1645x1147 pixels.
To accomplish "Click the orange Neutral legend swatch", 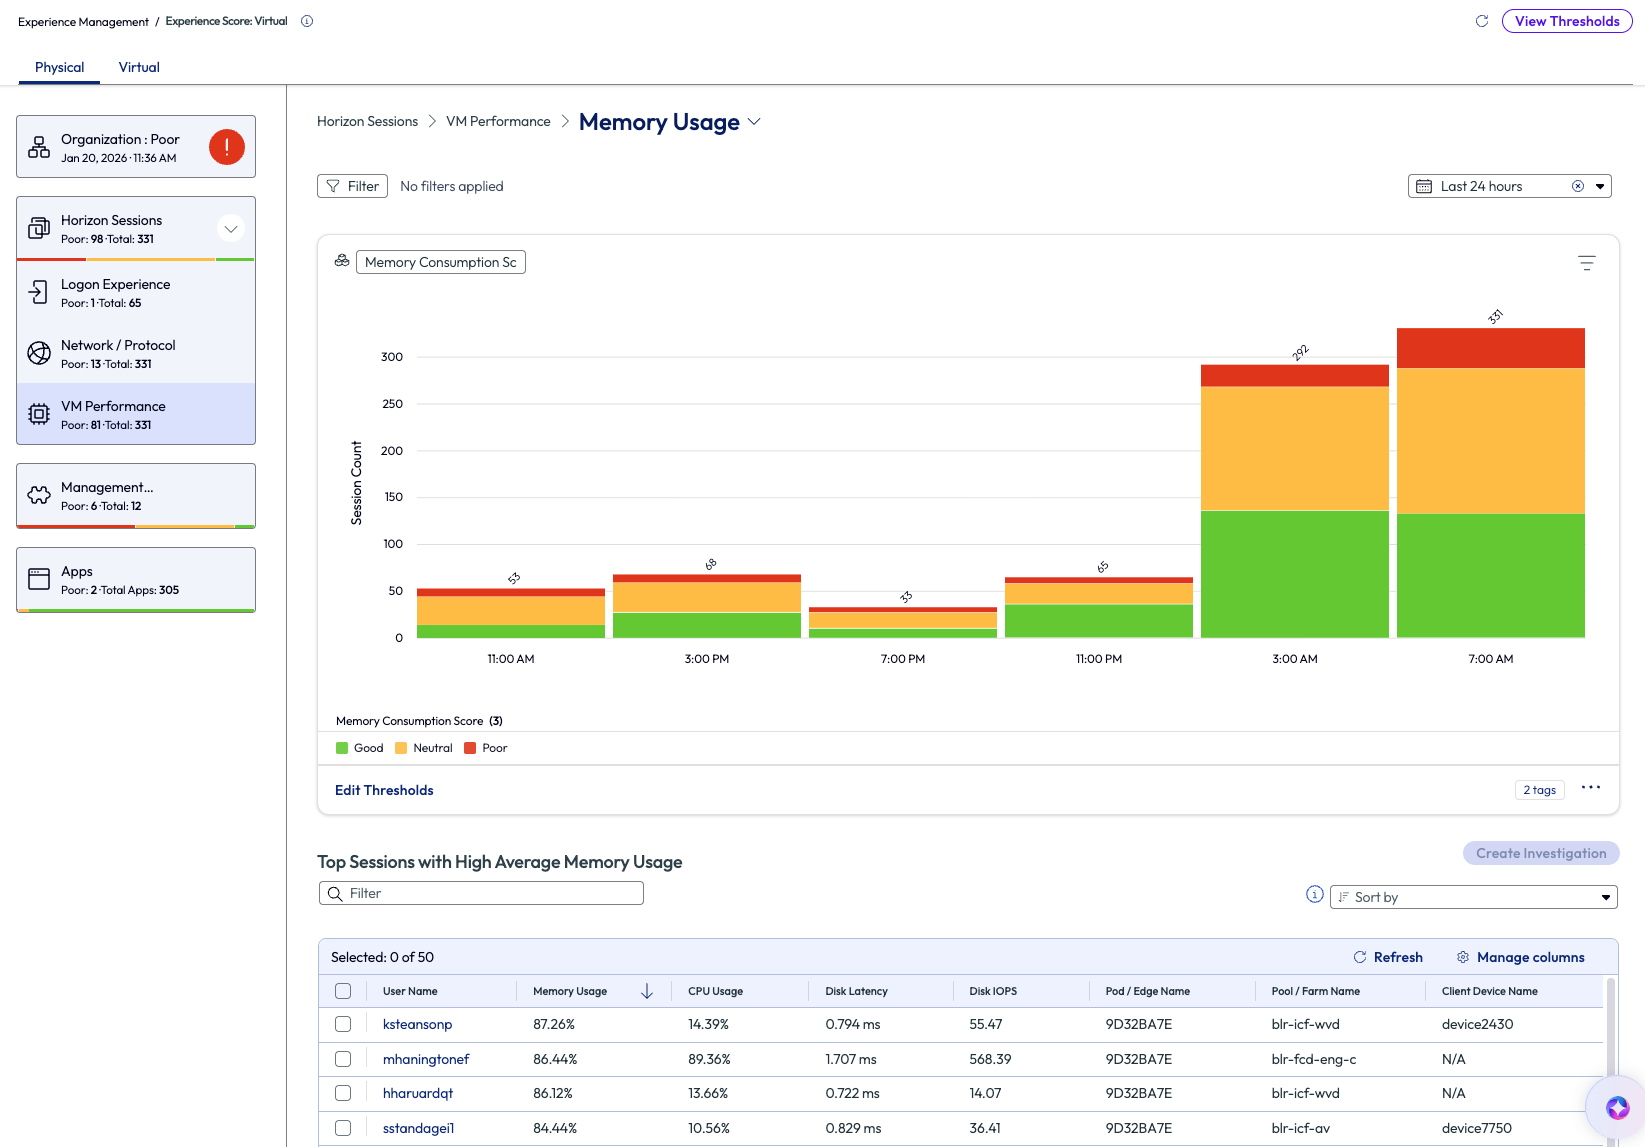I will pyautogui.click(x=401, y=748).
